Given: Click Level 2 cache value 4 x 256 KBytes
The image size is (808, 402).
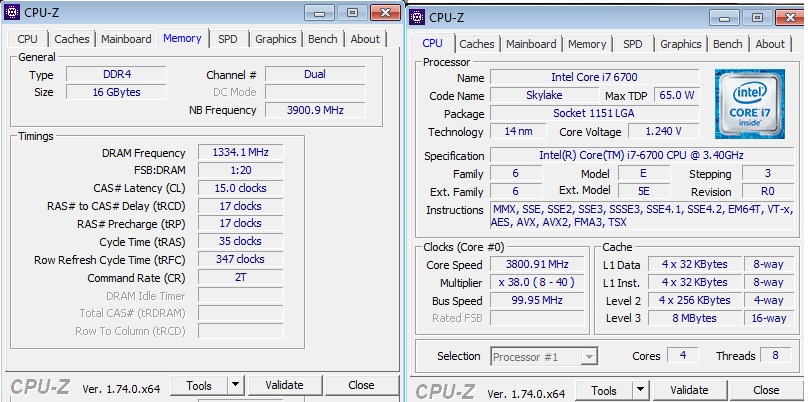Looking at the screenshot, I should click(695, 300).
